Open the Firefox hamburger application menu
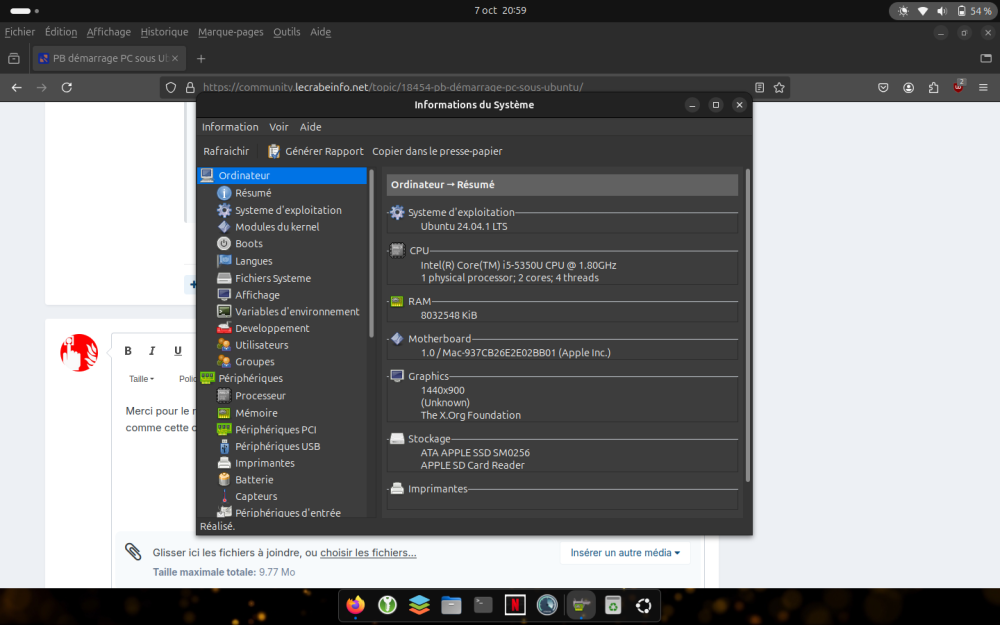This screenshot has width=1000, height=625. click(x=983, y=88)
